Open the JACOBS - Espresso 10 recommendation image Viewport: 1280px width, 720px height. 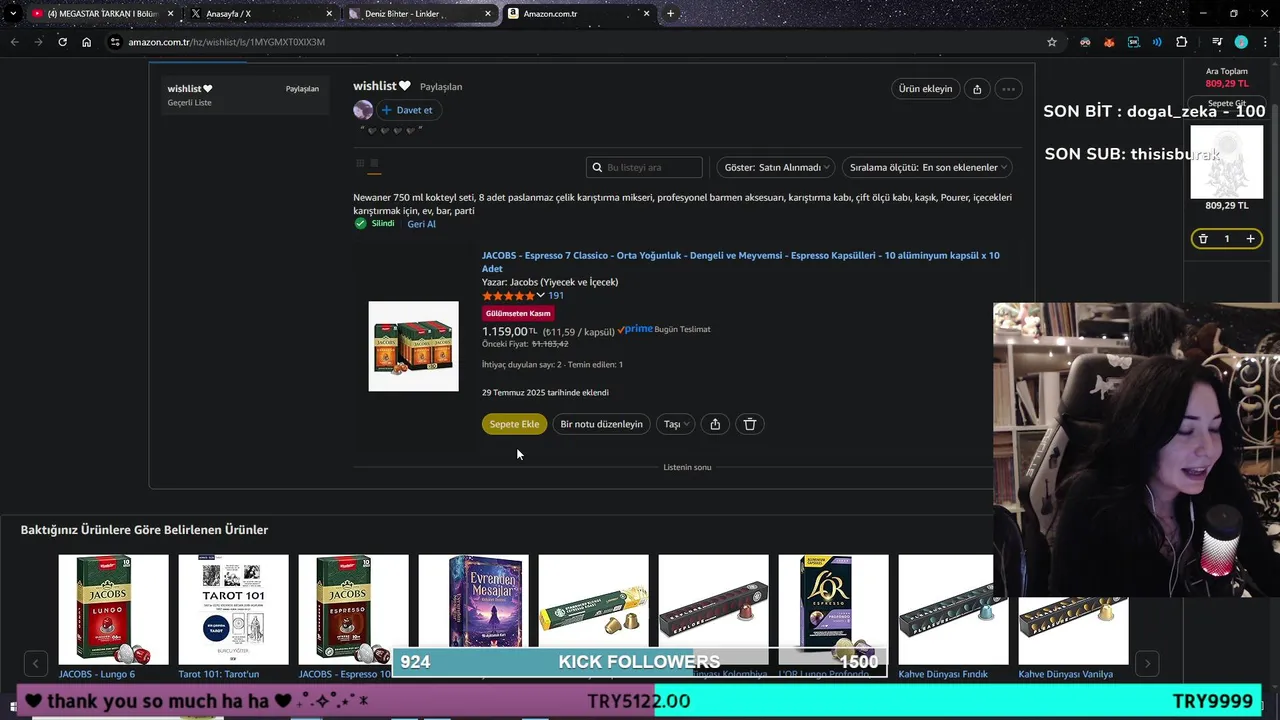click(353, 609)
